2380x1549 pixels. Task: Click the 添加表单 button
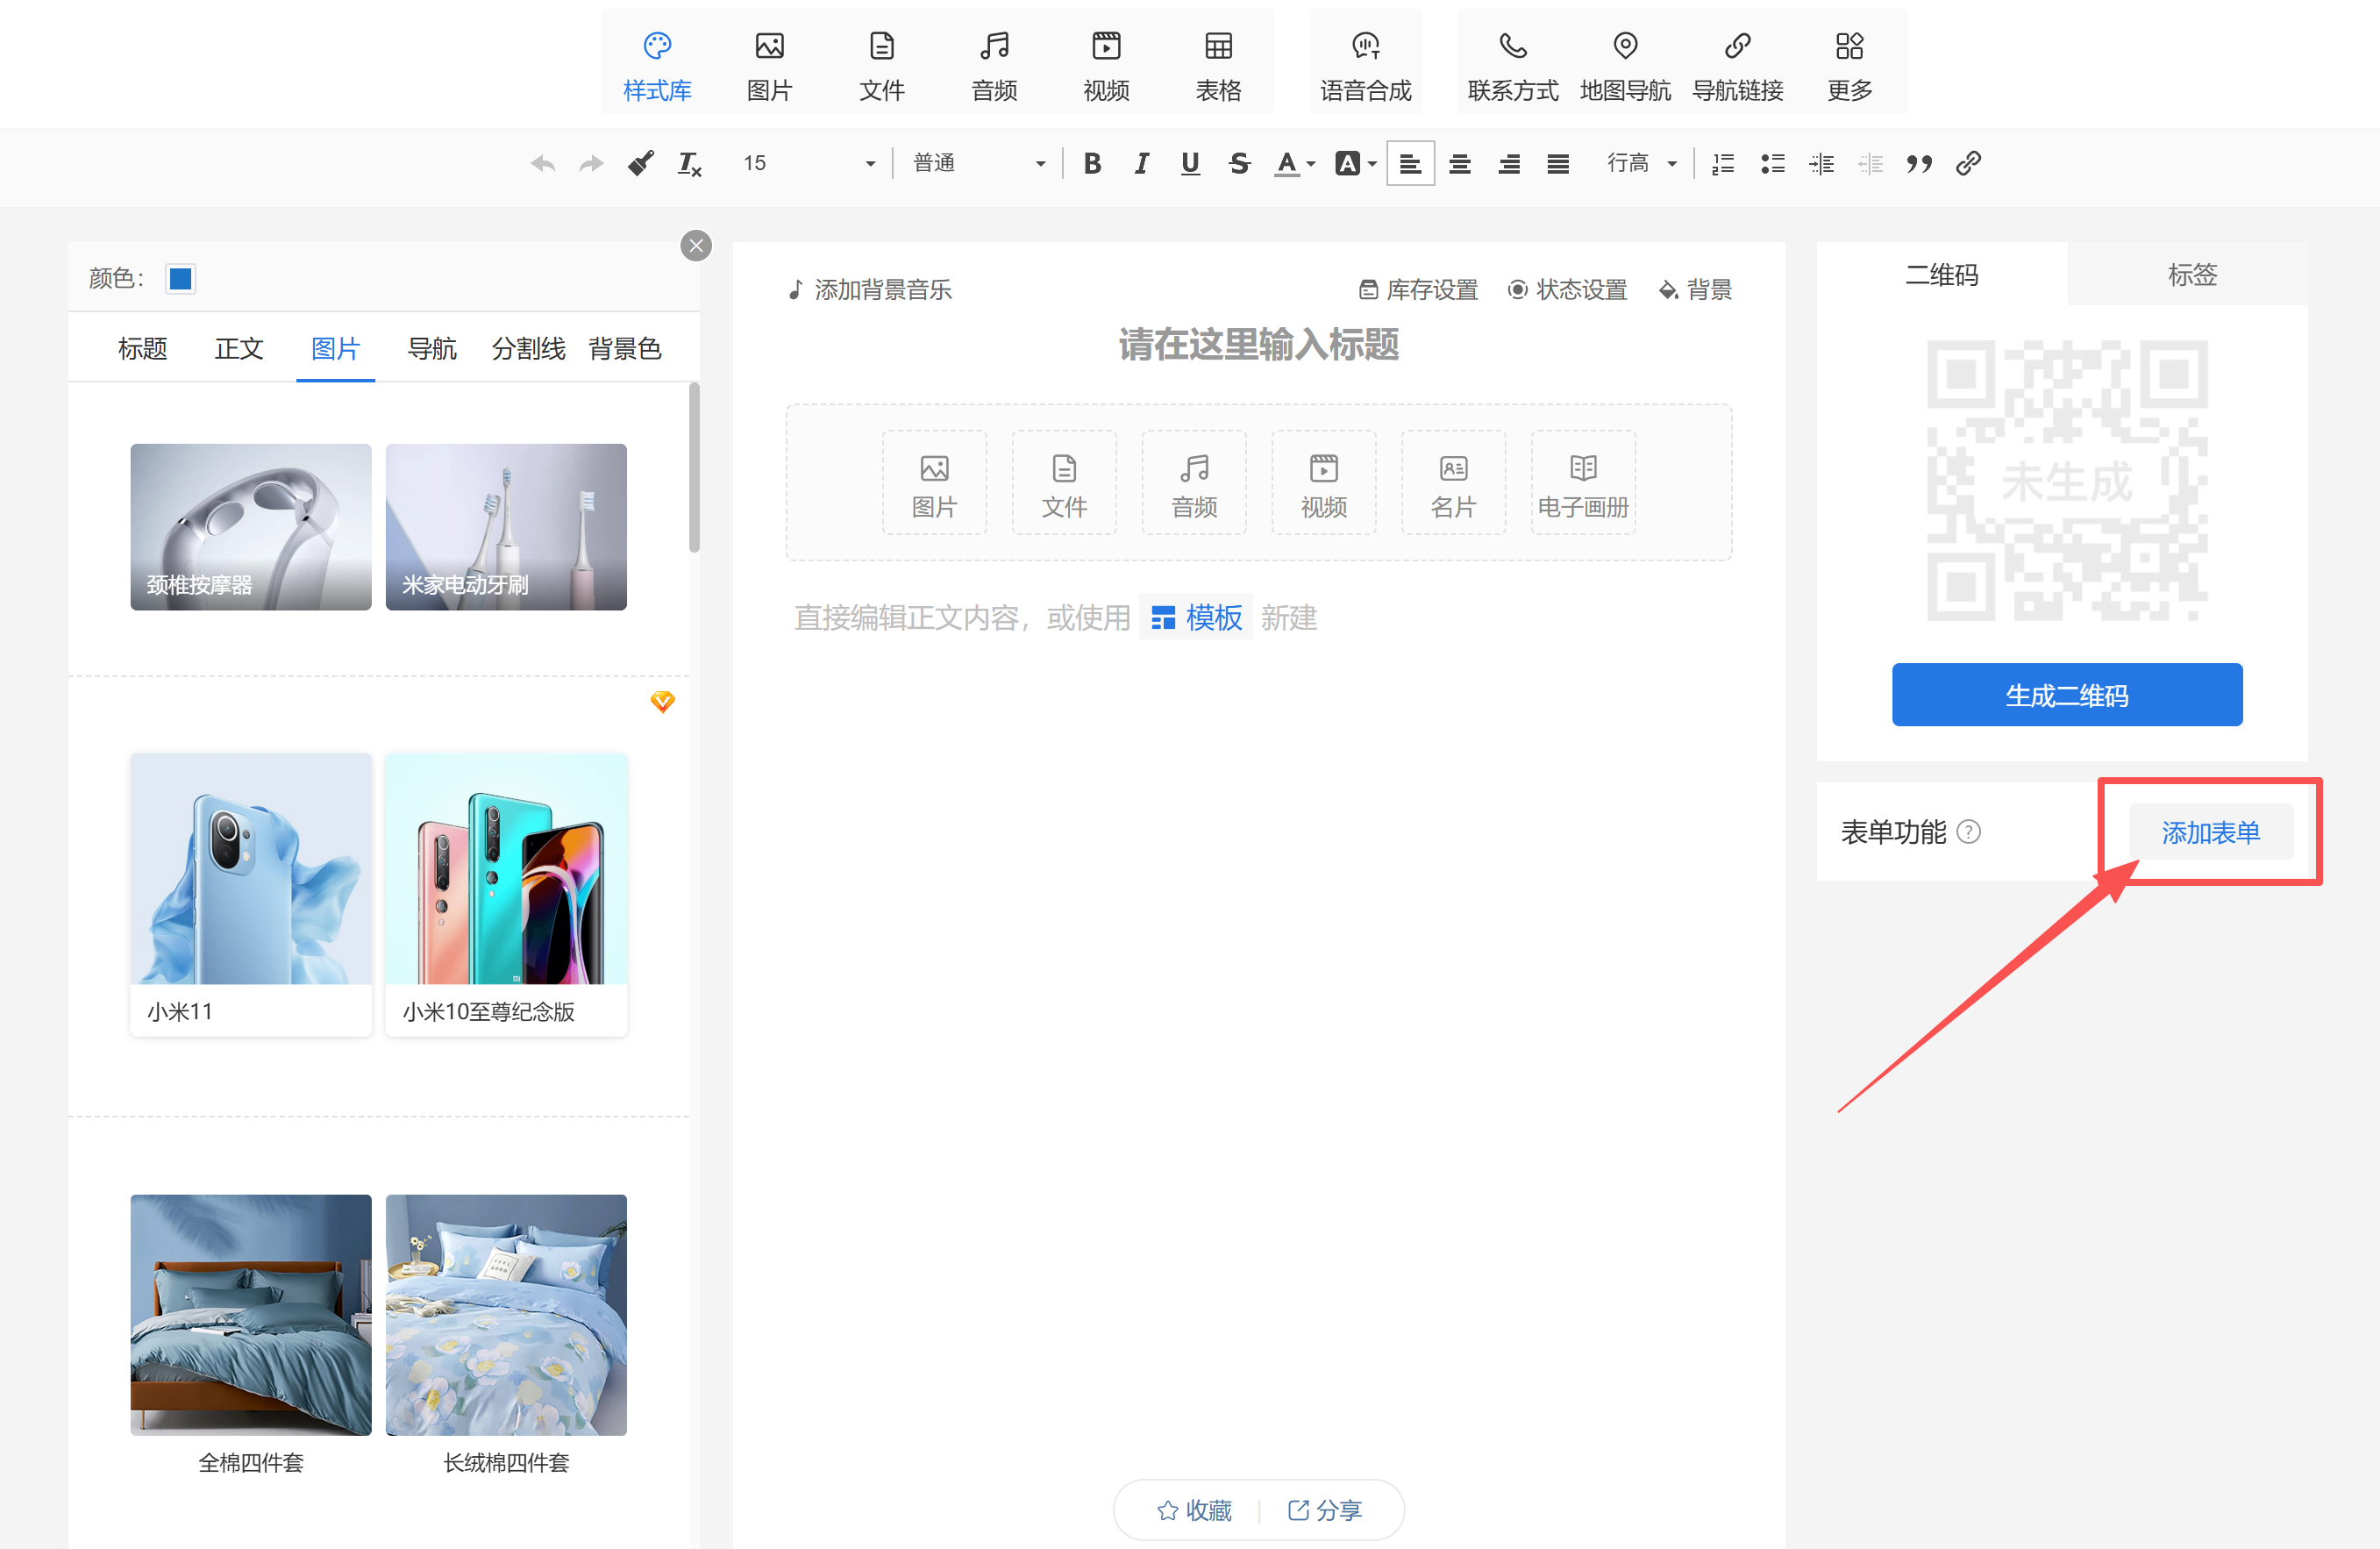(x=2210, y=832)
